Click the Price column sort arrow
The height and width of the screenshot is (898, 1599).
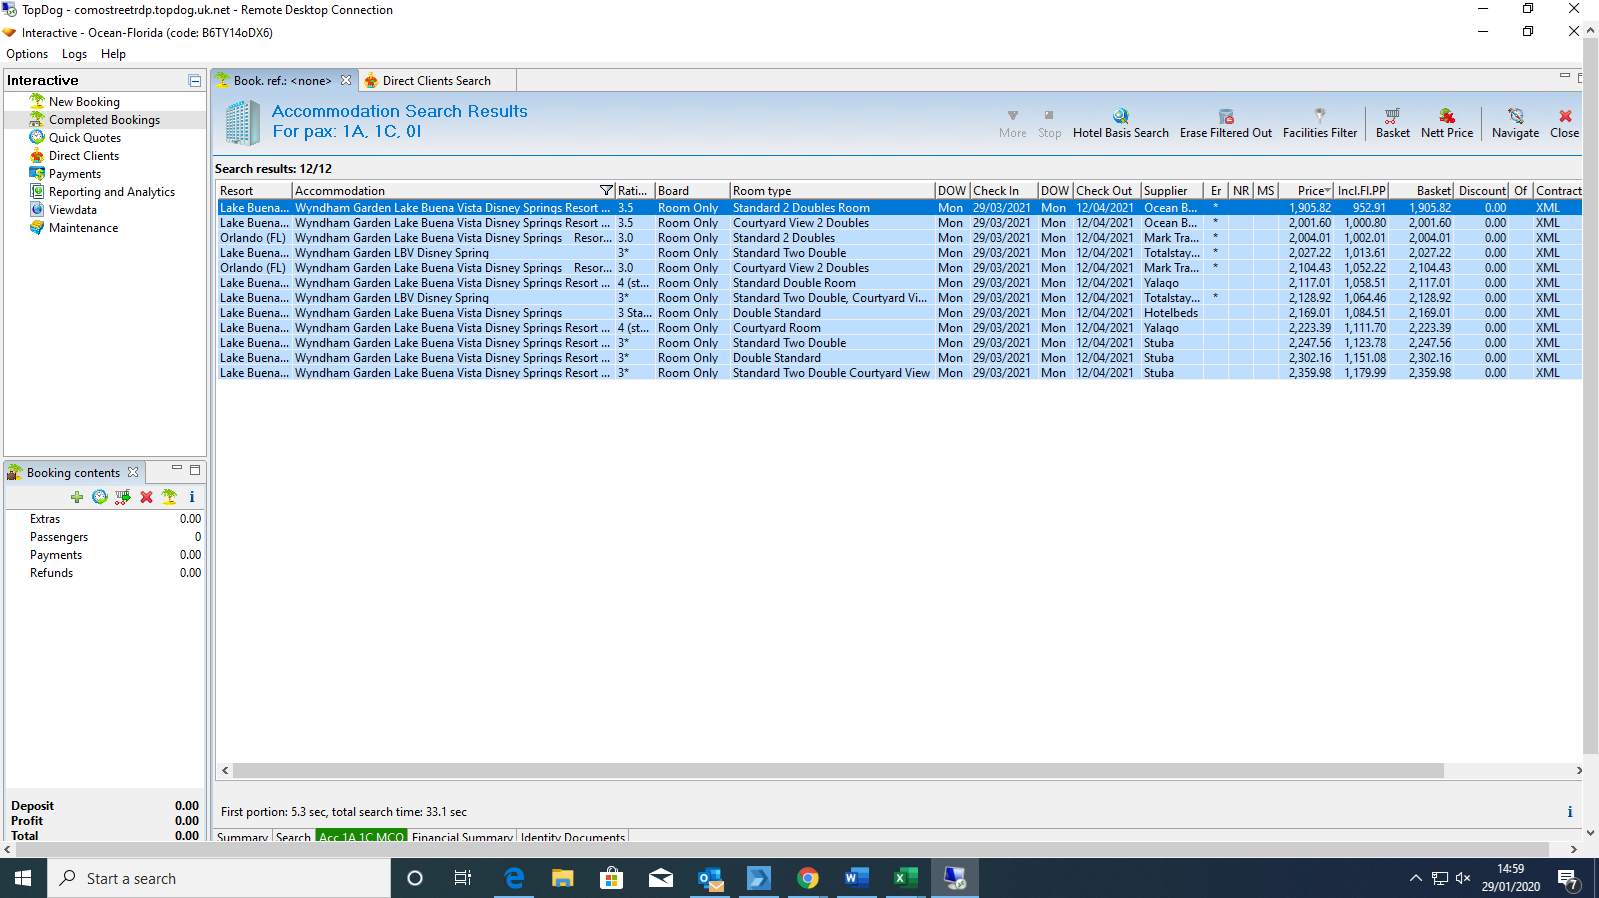(1327, 191)
